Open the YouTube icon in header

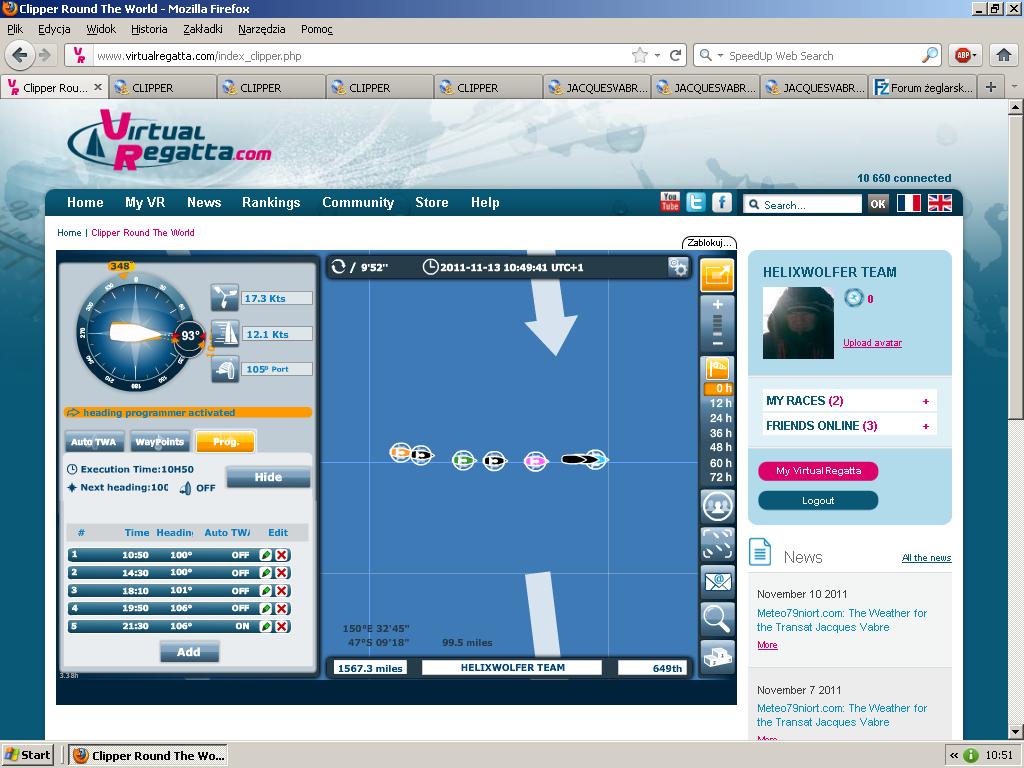click(670, 202)
